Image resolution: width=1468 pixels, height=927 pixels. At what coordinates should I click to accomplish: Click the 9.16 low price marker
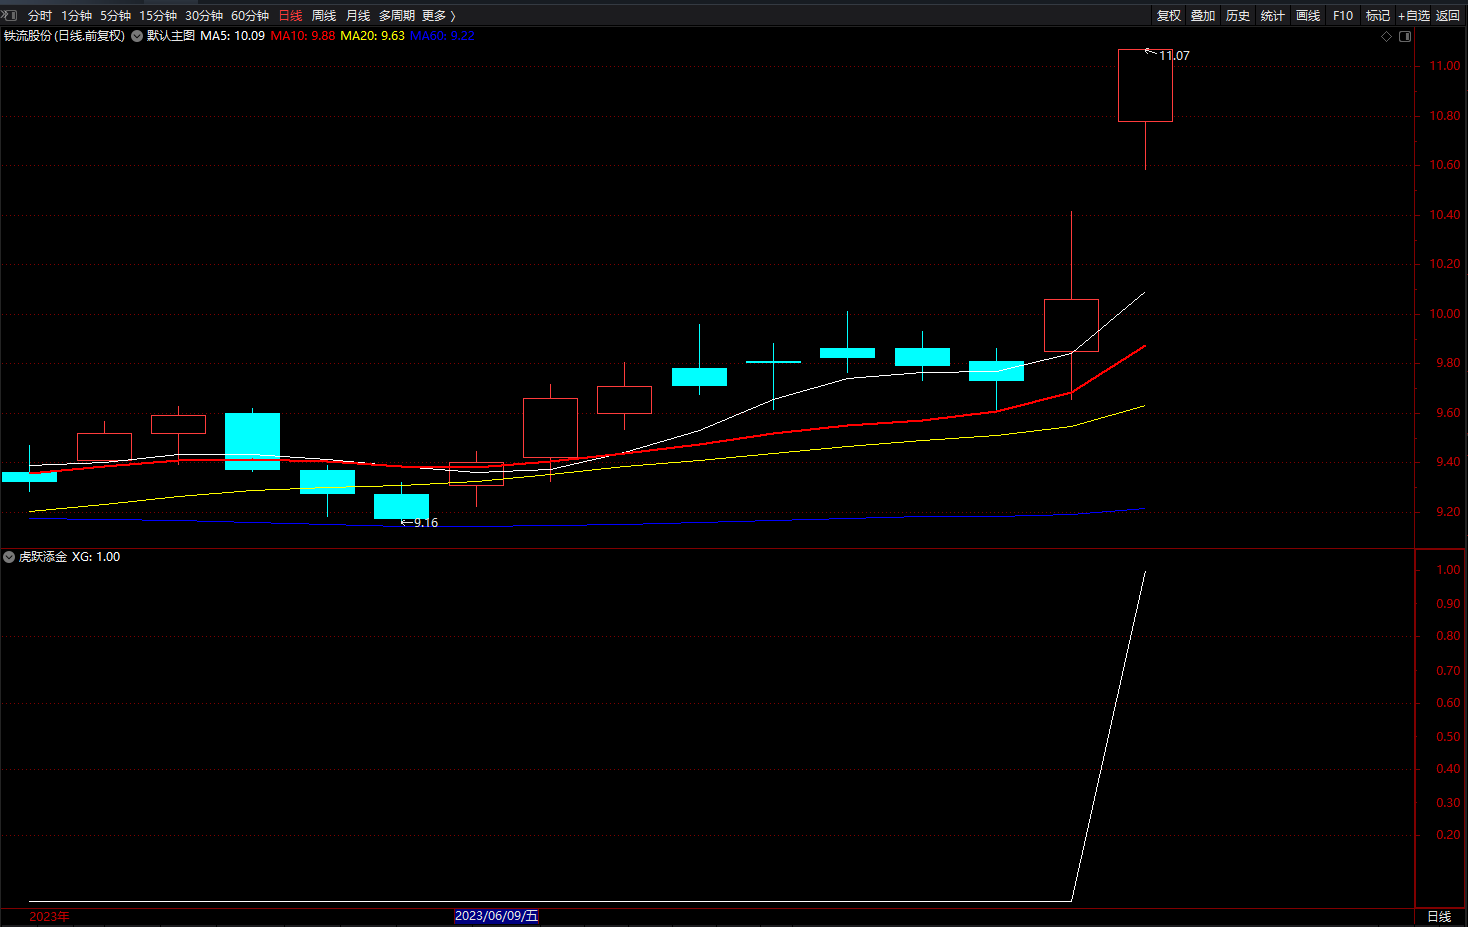pyautogui.click(x=426, y=523)
